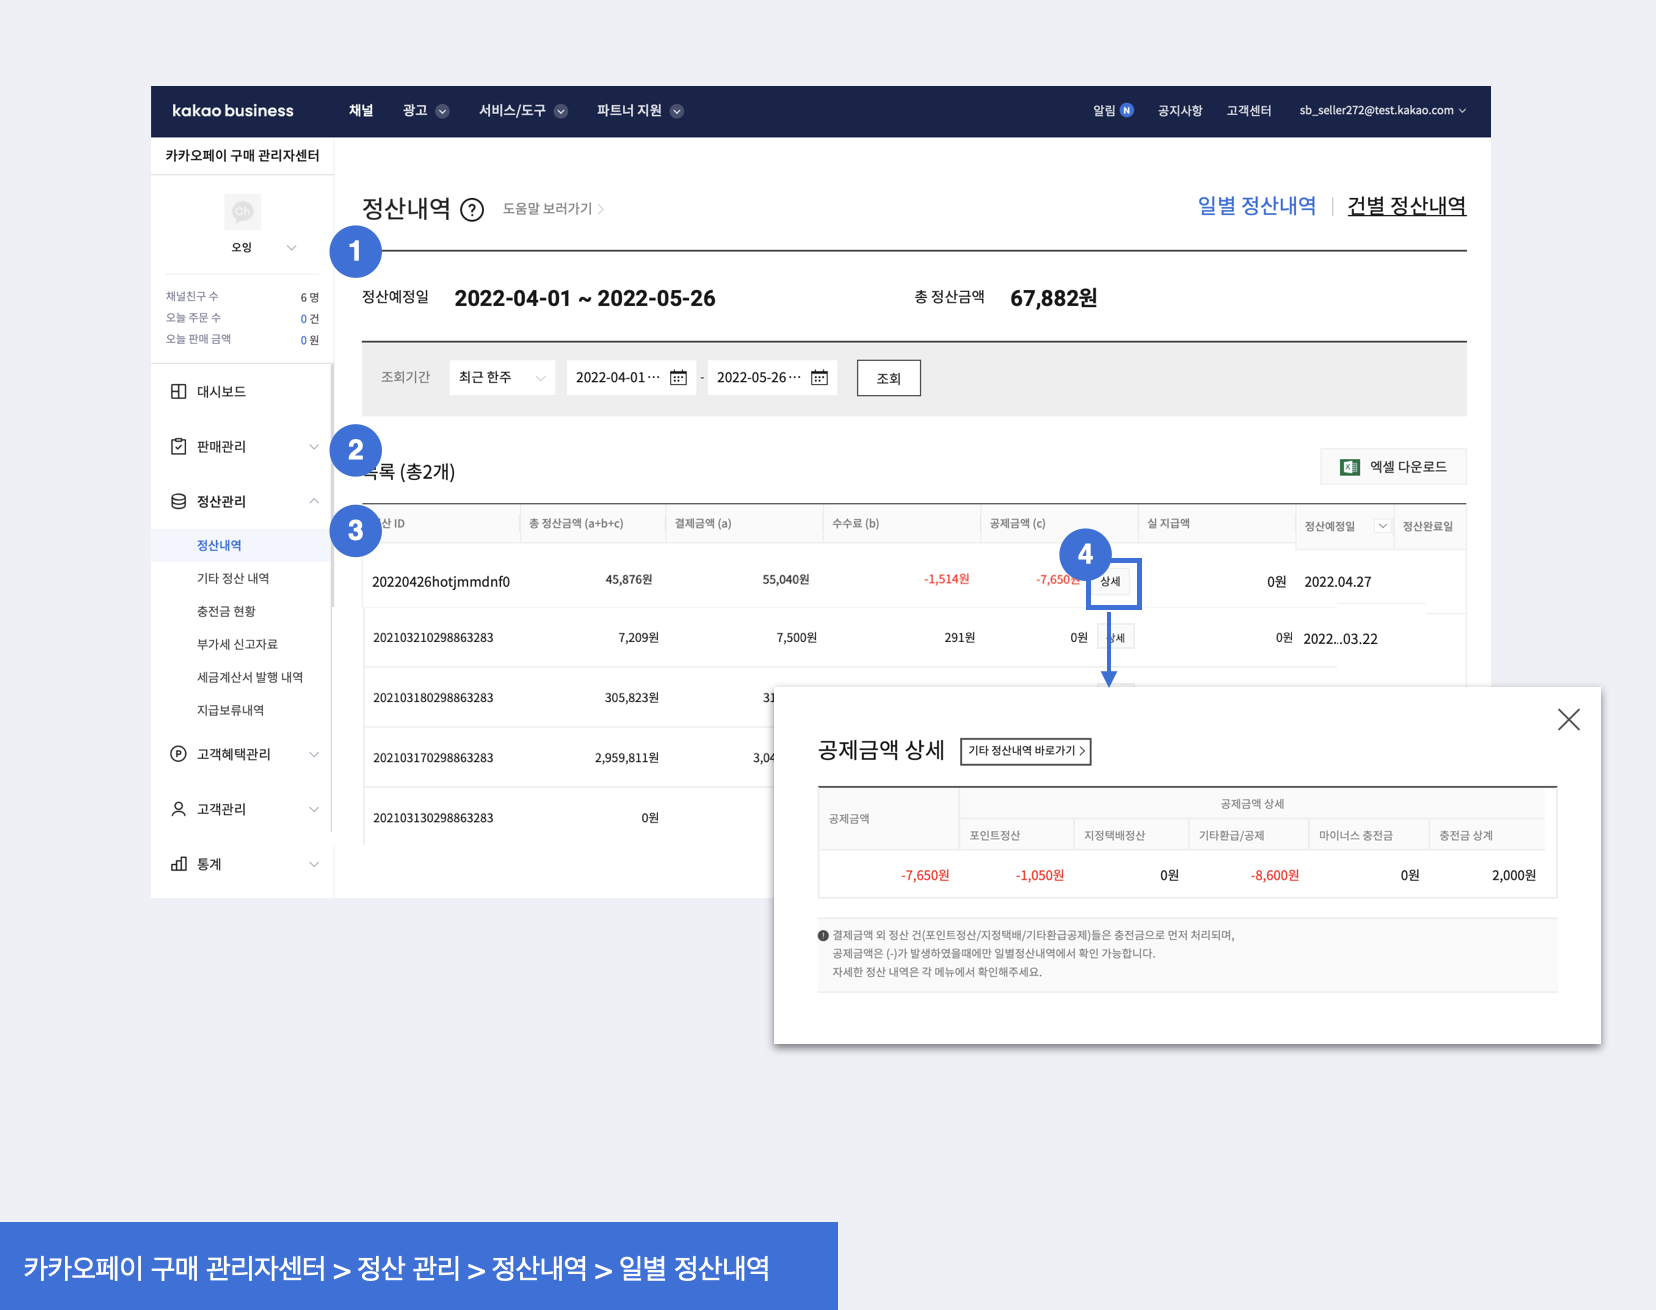This screenshot has width=1656, height=1310.
Task: Expand the 고객혜택관리 section chevron
Action: (314, 754)
